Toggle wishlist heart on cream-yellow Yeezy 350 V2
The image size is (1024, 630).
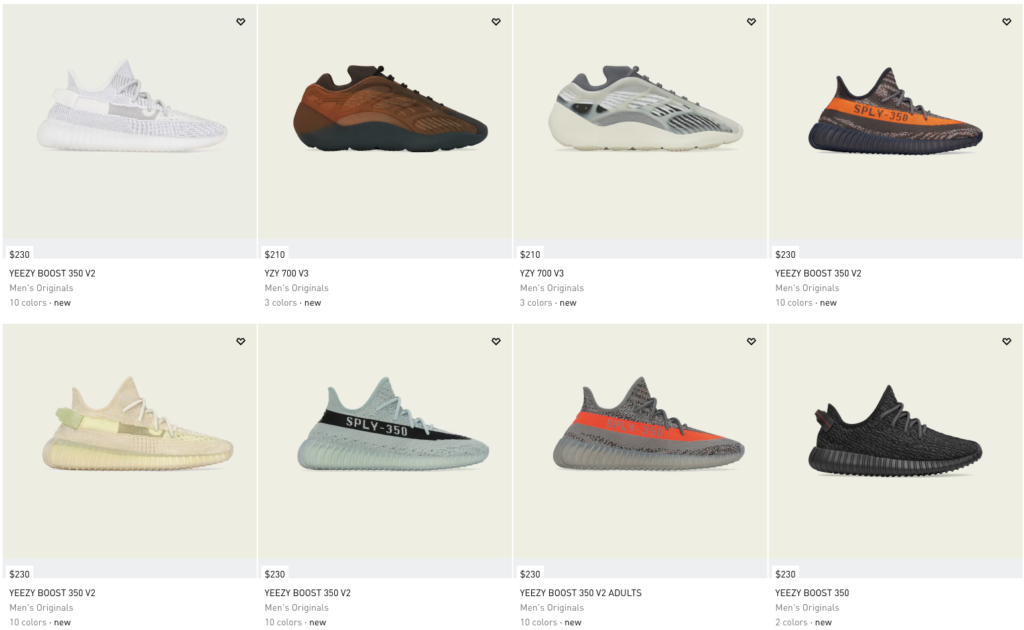point(241,341)
